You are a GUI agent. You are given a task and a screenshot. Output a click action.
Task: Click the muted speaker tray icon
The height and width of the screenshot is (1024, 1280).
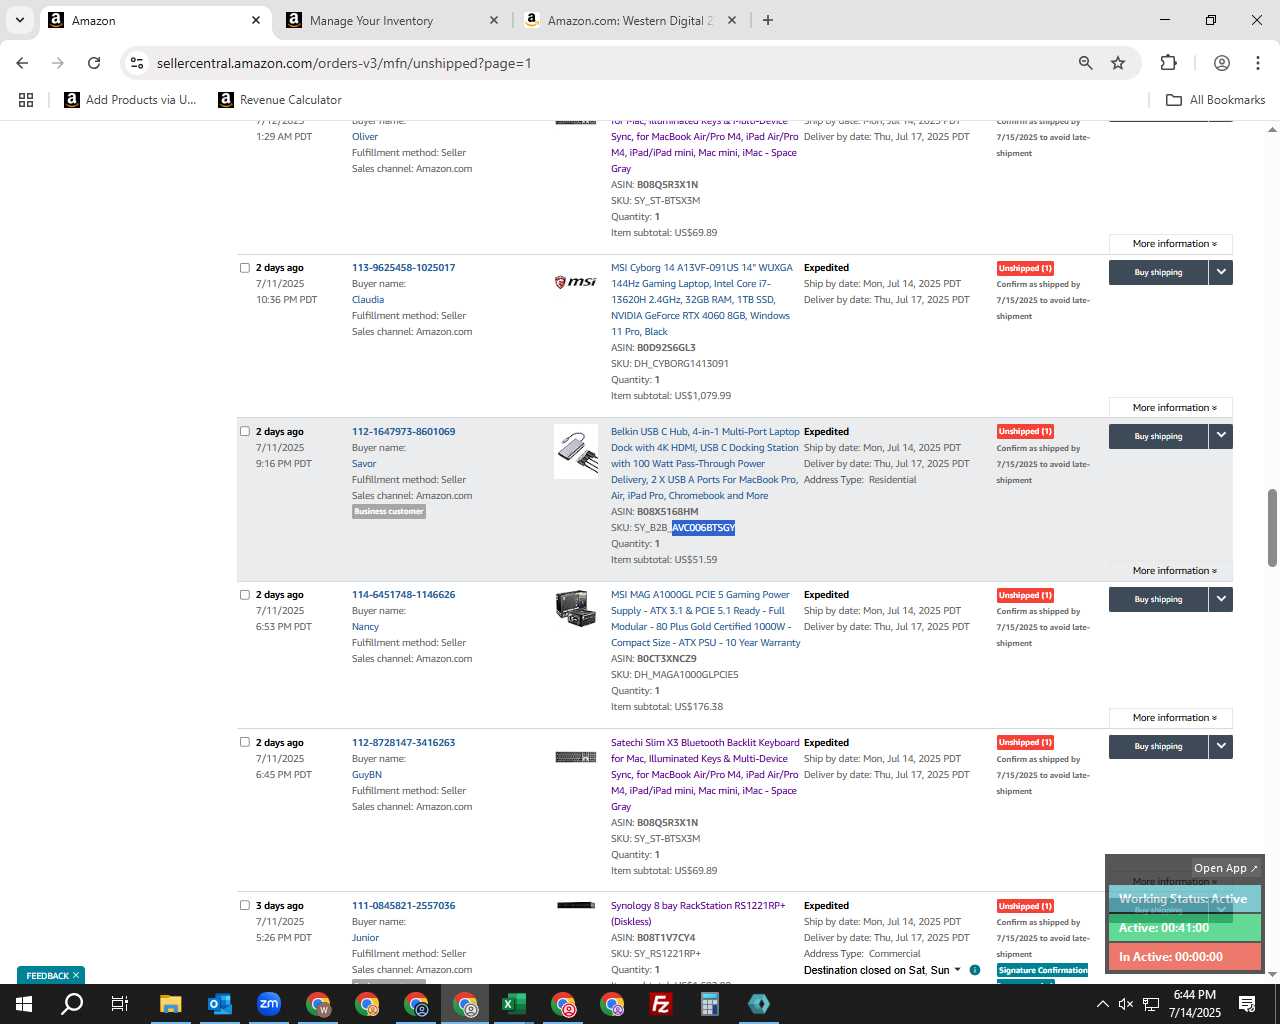tap(1125, 1004)
